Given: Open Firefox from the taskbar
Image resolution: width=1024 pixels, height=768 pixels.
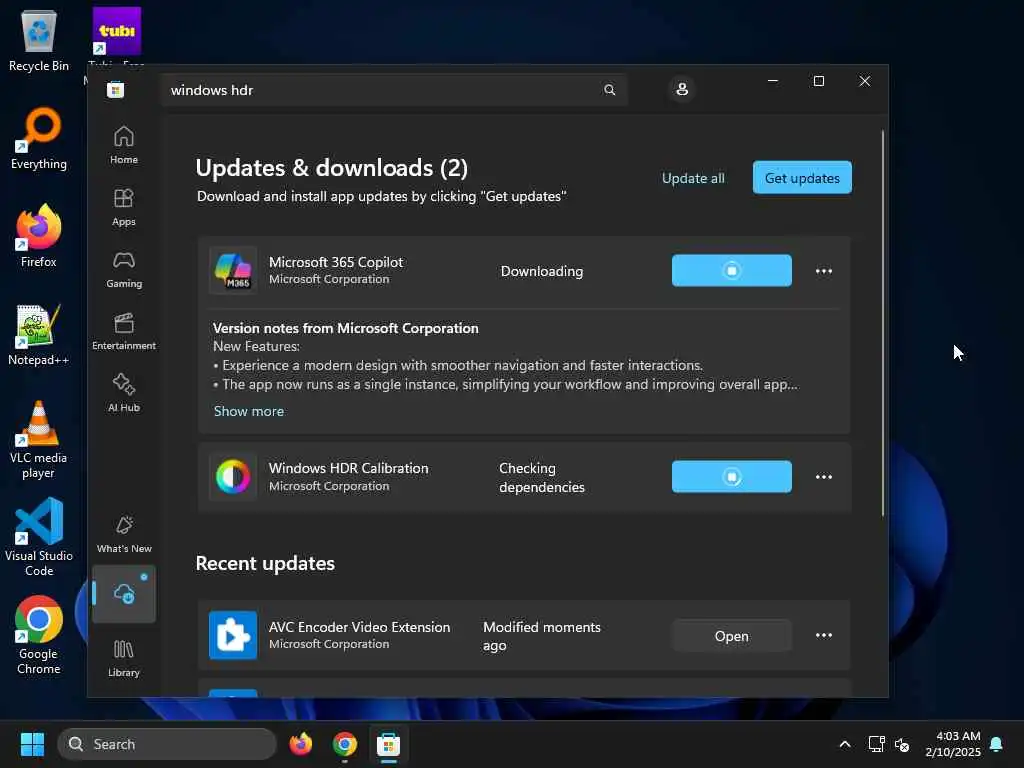Looking at the screenshot, I should click(x=300, y=744).
